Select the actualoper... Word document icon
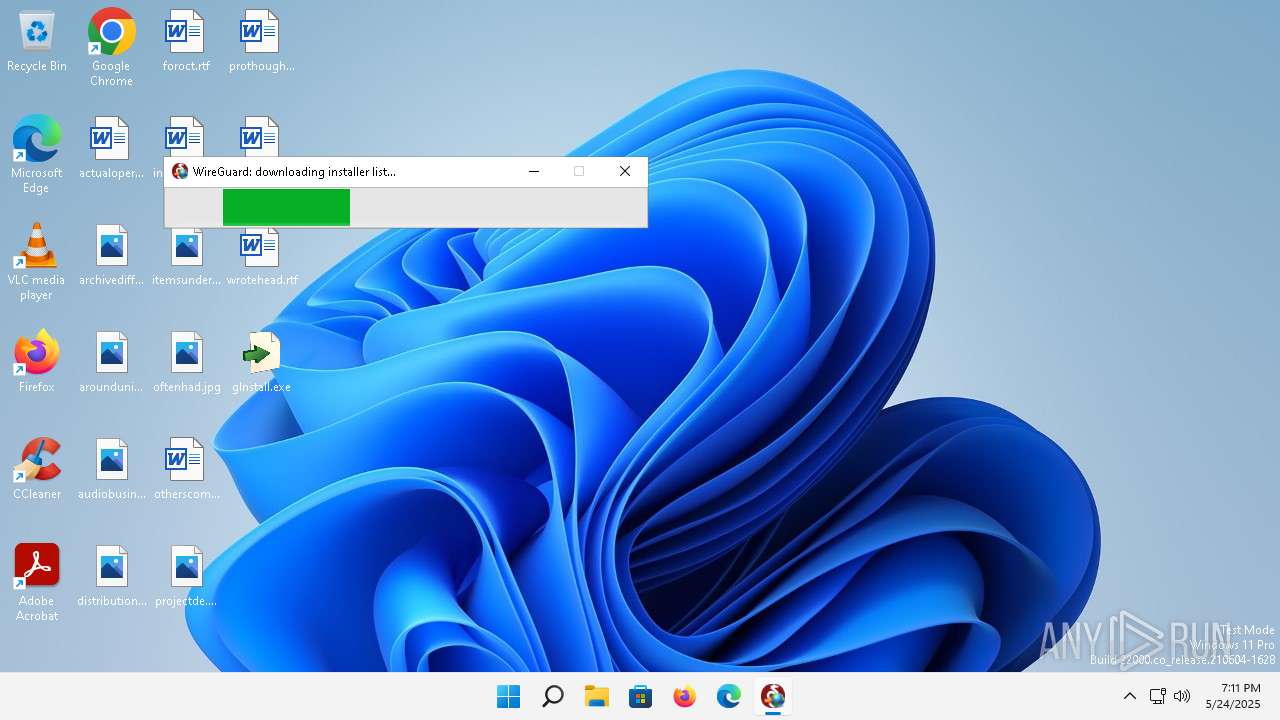This screenshot has height=720, width=1280. (x=111, y=149)
